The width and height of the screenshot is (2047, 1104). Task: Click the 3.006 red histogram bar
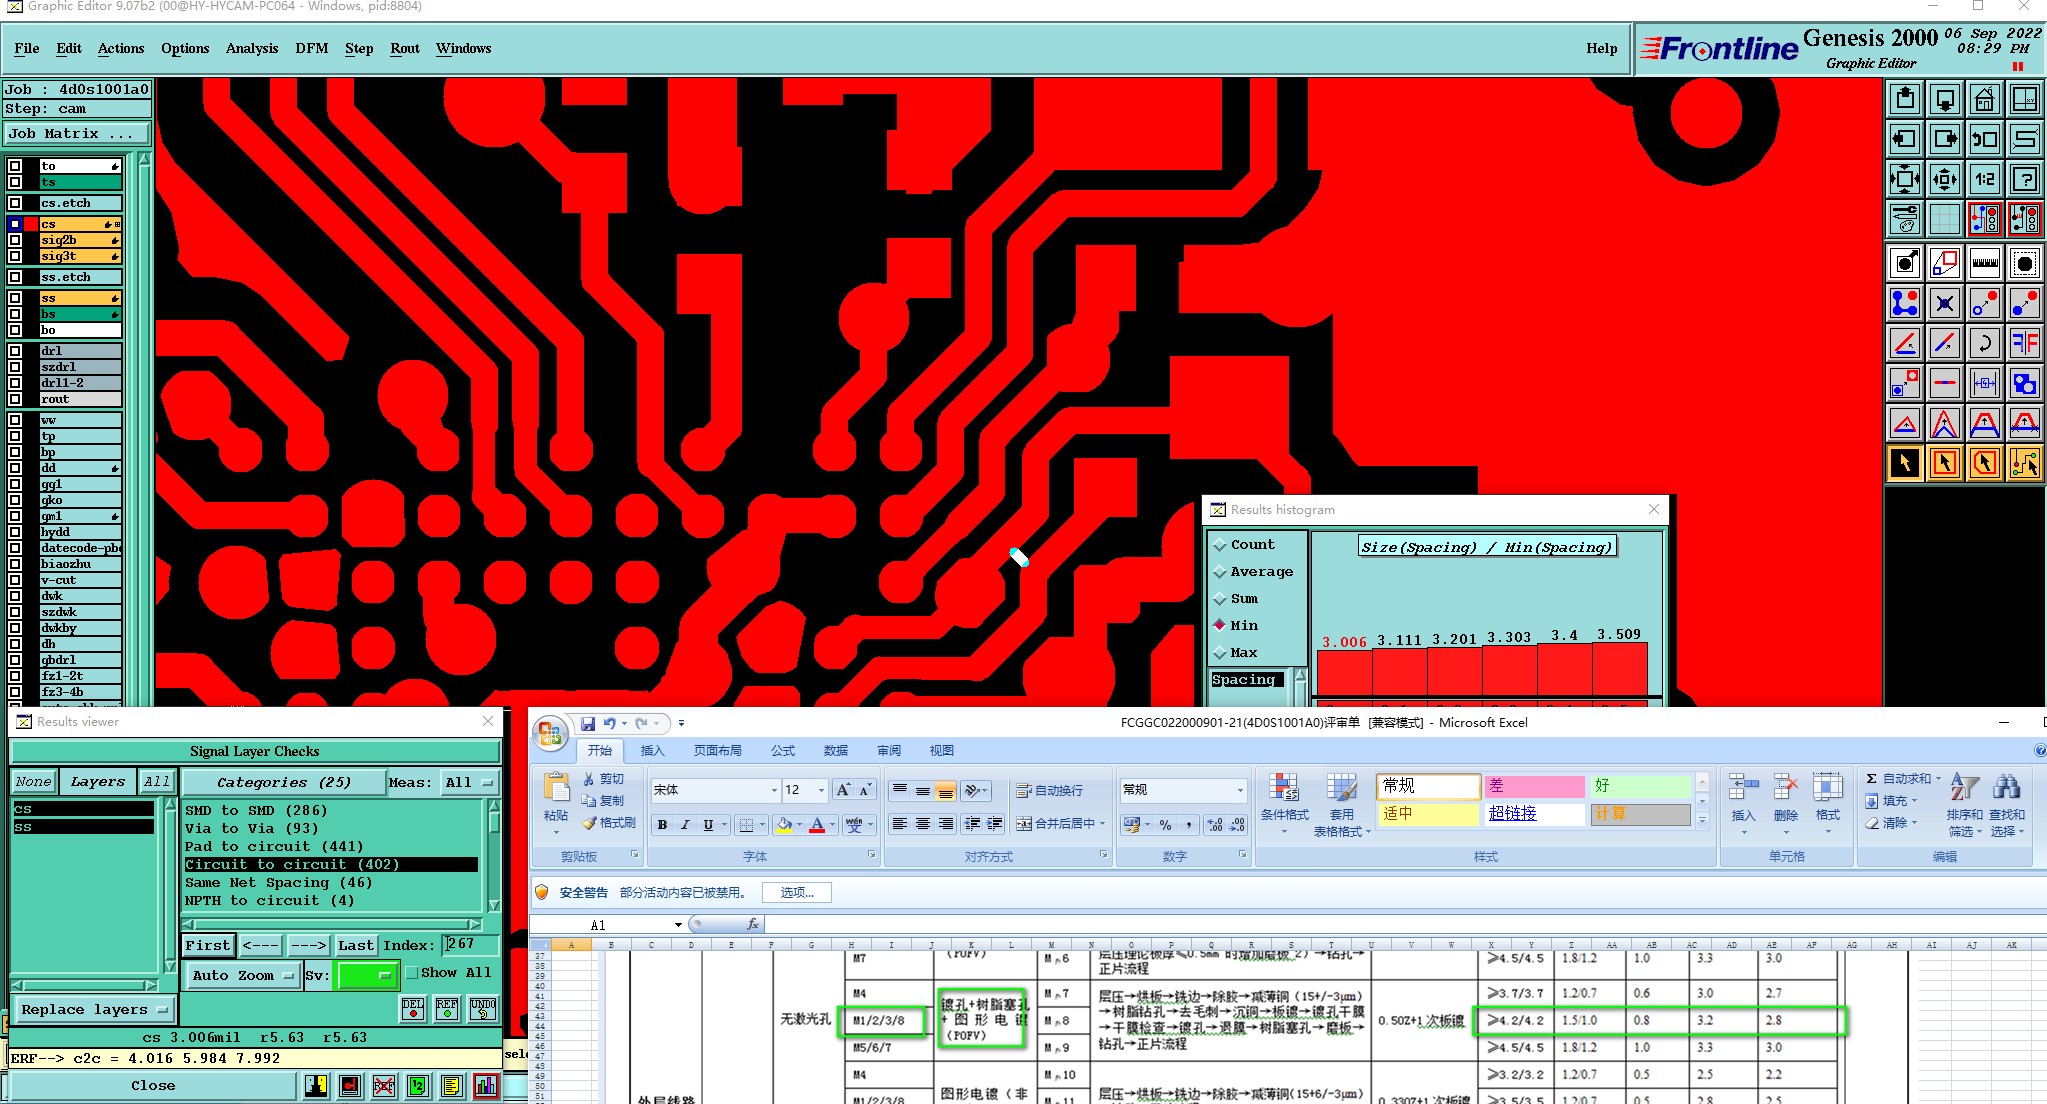(x=1344, y=672)
